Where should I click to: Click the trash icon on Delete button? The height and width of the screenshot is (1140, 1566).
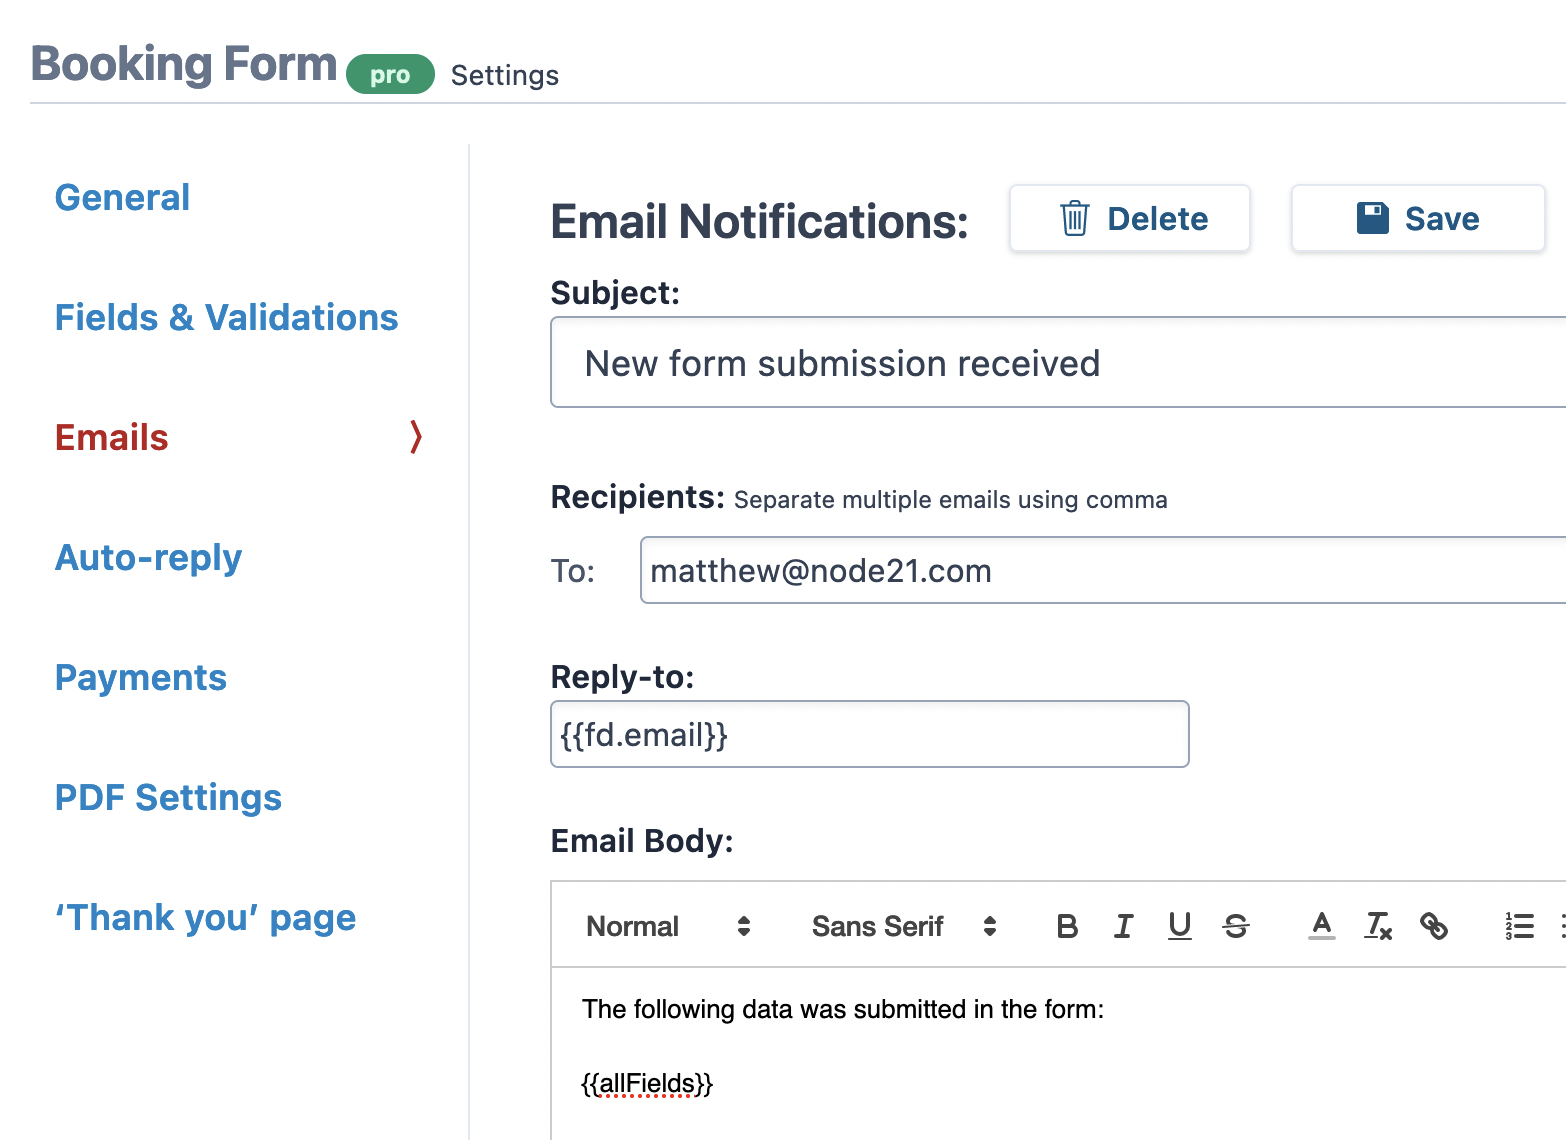pyautogui.click(x=1073, y=218)
